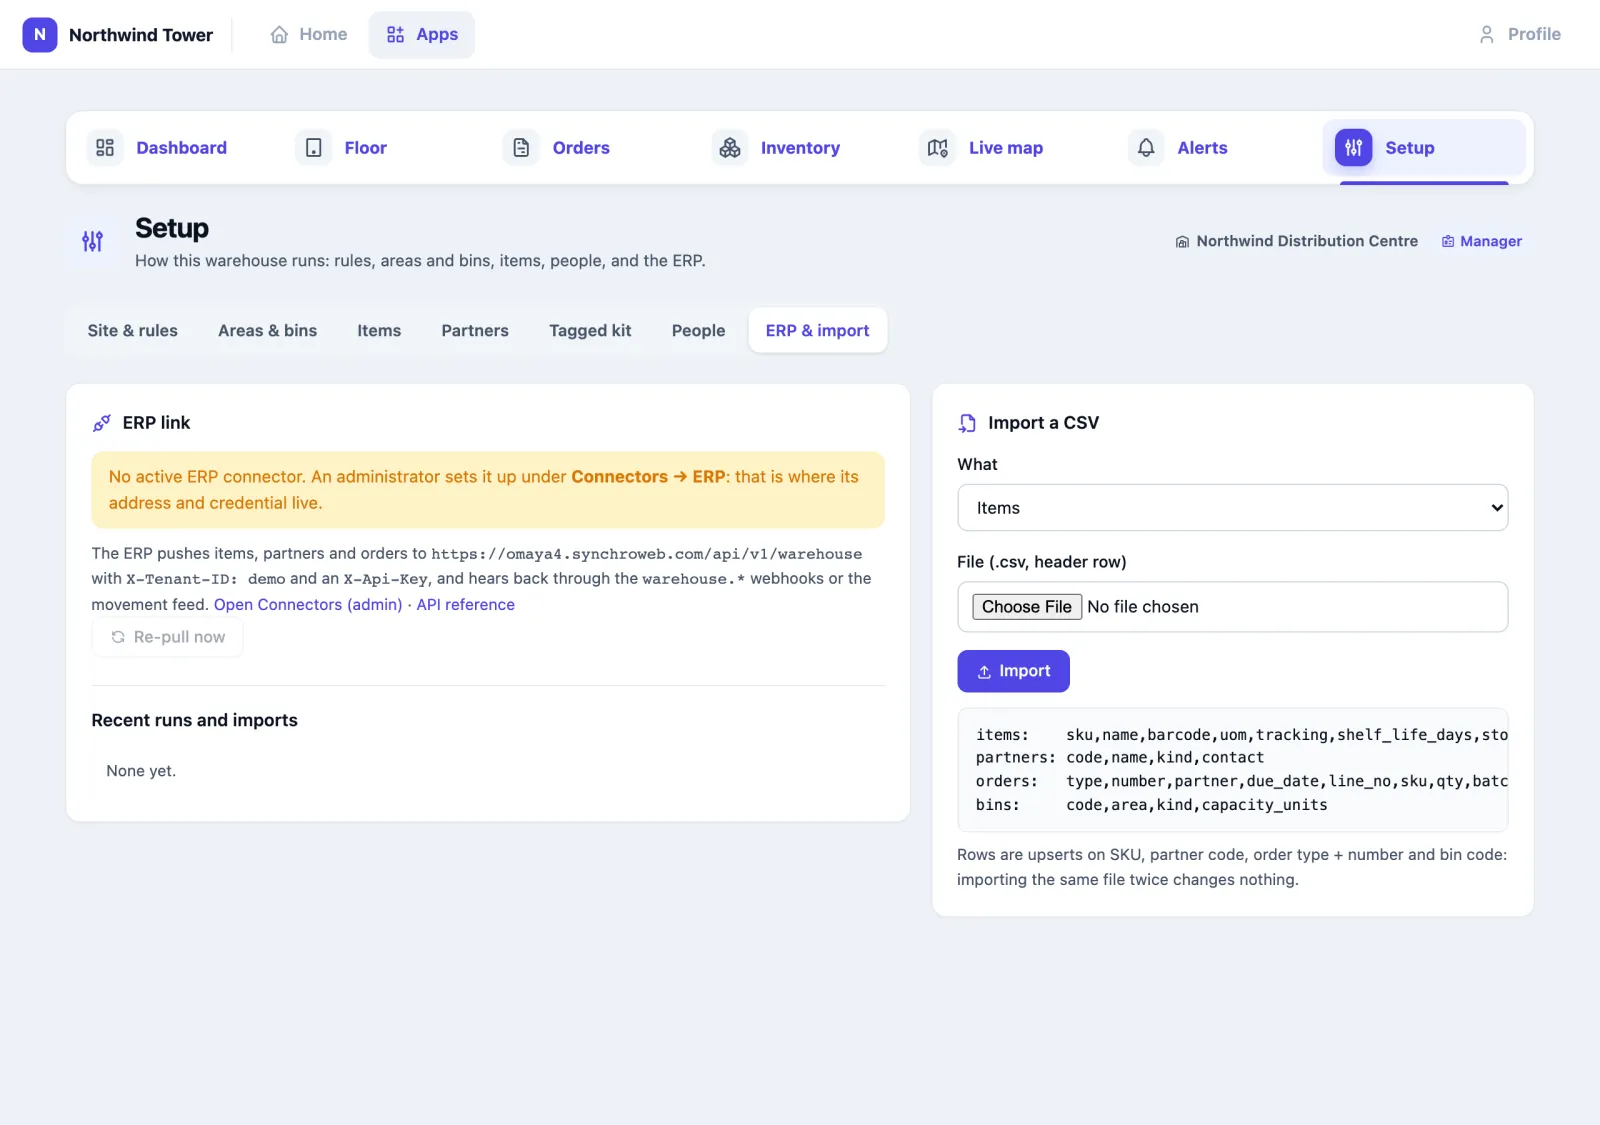Click the Profile person icon
The width and height of the screenshot is (1600, 1125).
[x=1486, y=34]
